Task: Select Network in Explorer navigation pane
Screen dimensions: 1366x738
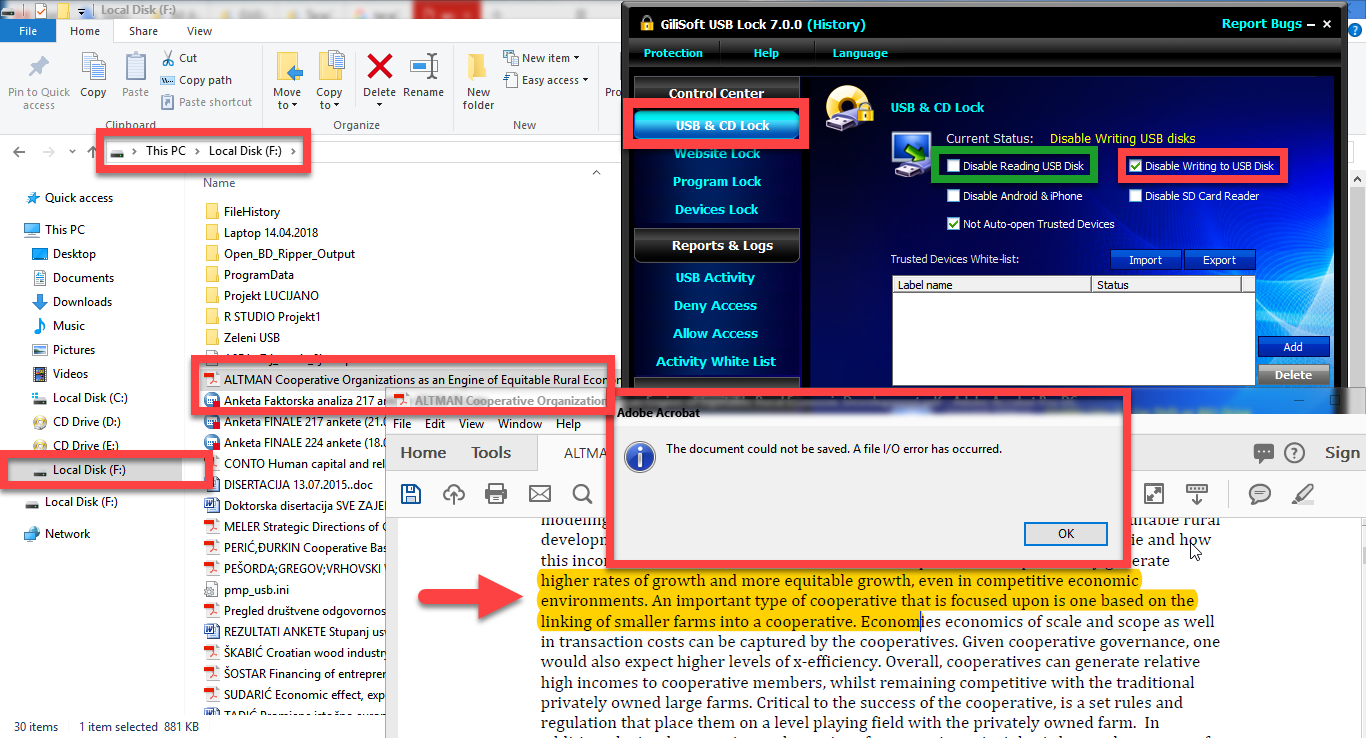Action: (x=67, y=534)
